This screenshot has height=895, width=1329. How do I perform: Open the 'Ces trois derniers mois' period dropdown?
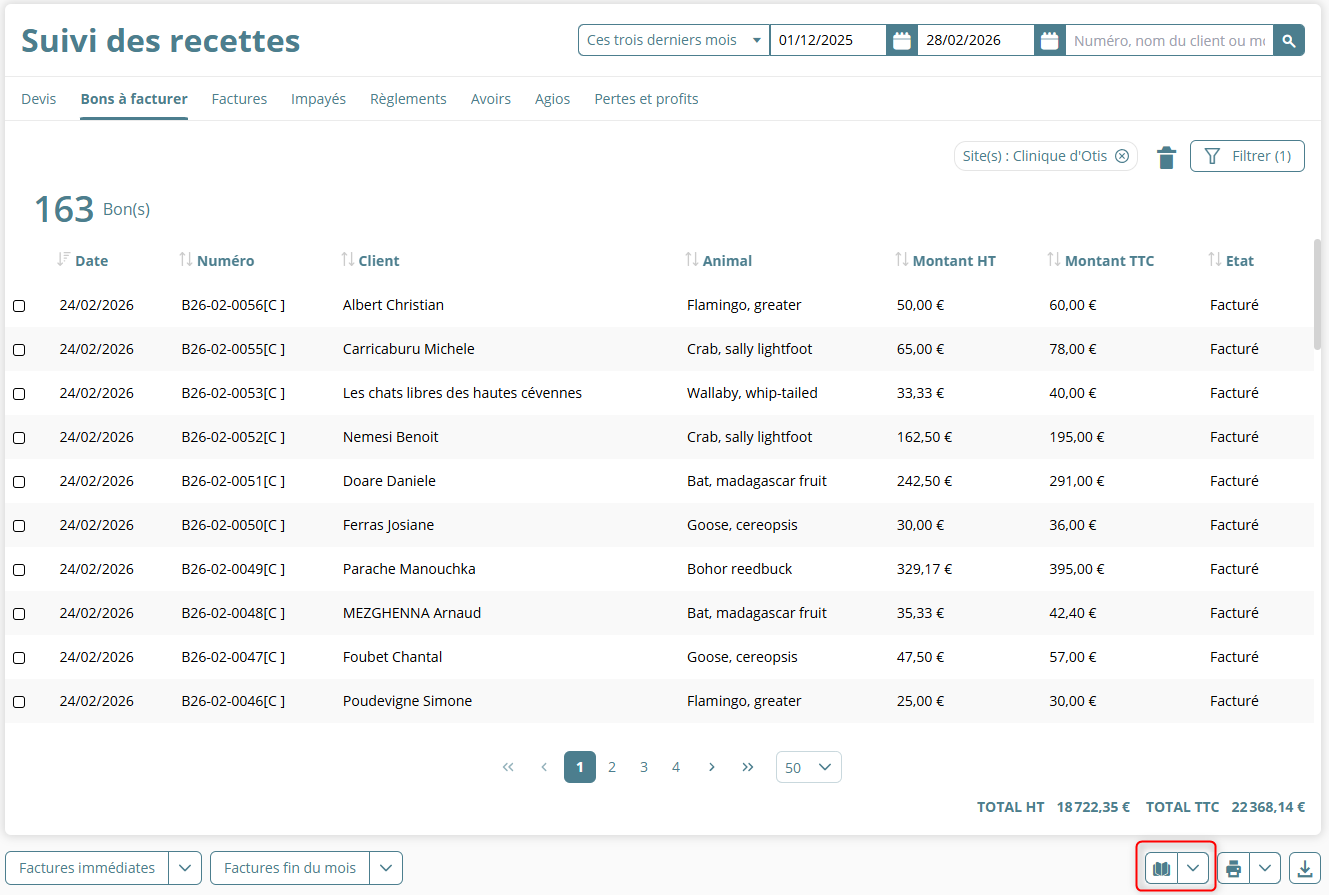[673, 41]
